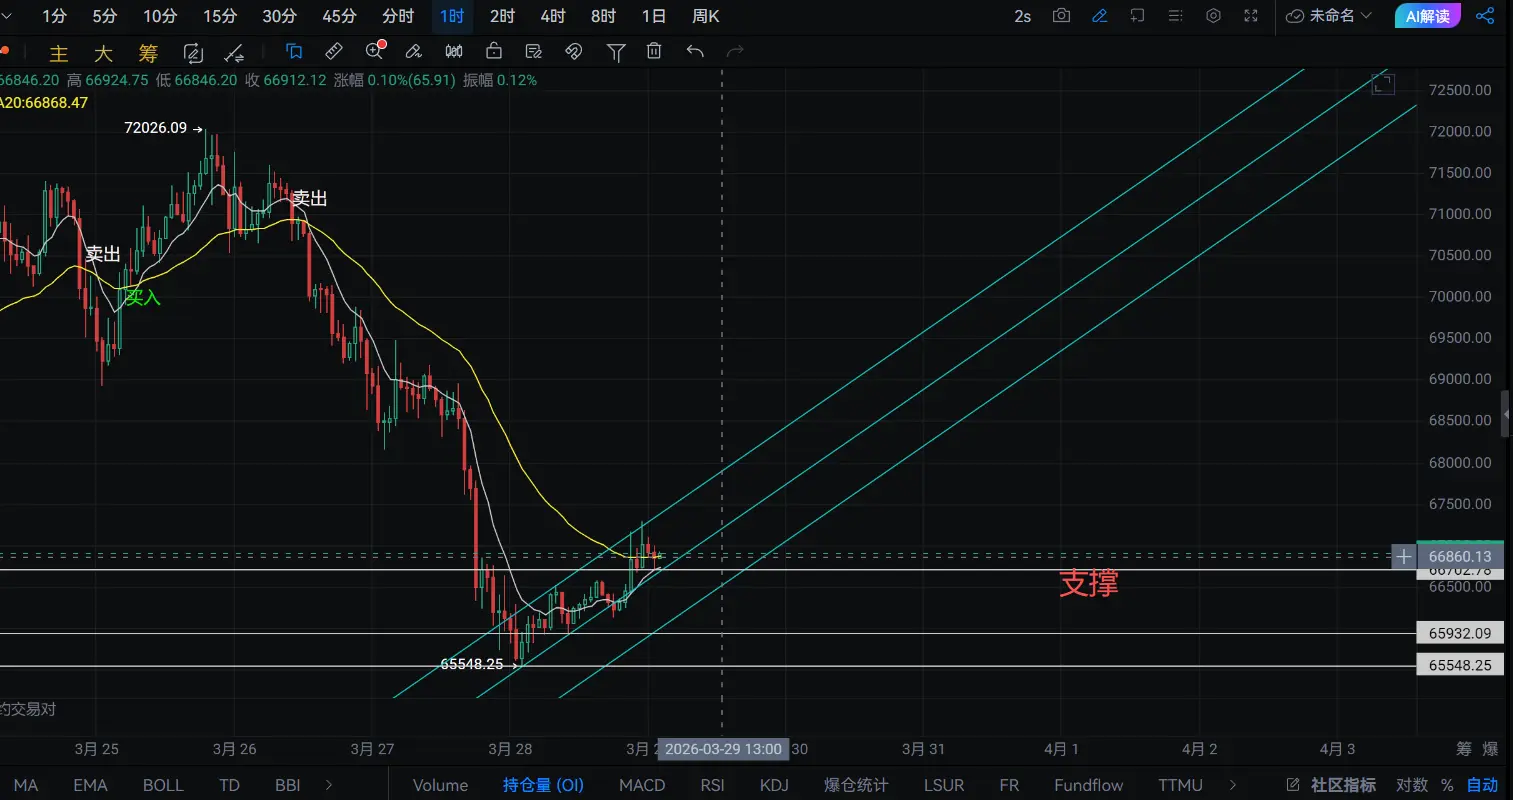Toggle the drawing pencil tool in top bar
The image size is (1513, 800).
coord(1099,16)
